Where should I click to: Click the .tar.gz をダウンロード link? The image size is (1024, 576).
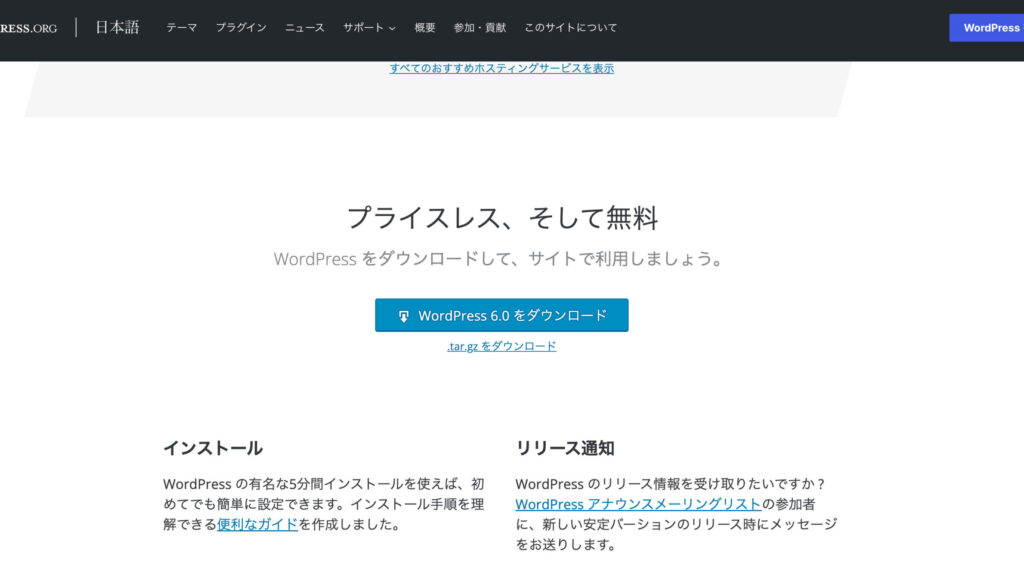(x=501, y=346)
